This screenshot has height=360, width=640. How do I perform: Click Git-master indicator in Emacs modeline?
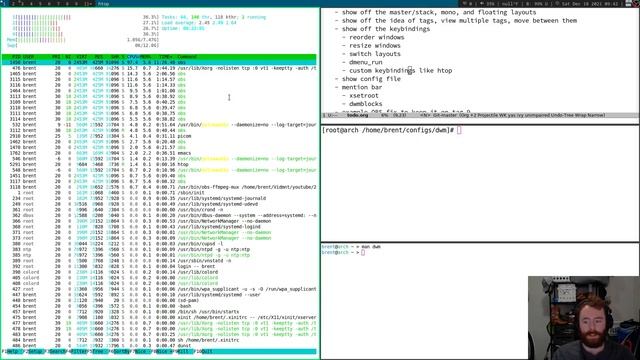[x=445, y=116]
